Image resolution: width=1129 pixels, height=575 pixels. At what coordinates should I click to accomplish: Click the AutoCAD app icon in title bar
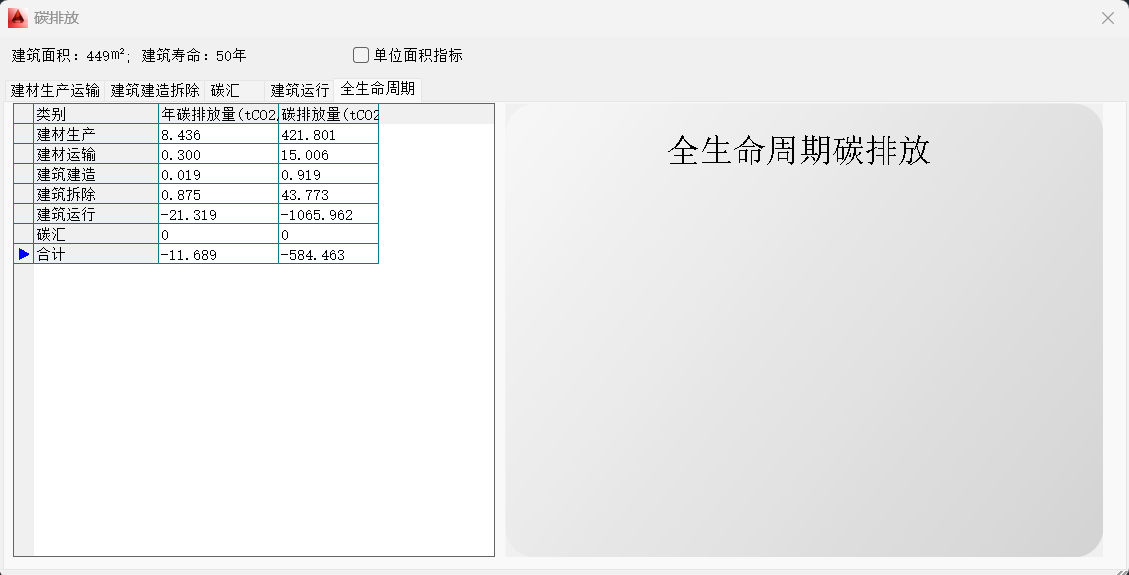pos(17,17)
